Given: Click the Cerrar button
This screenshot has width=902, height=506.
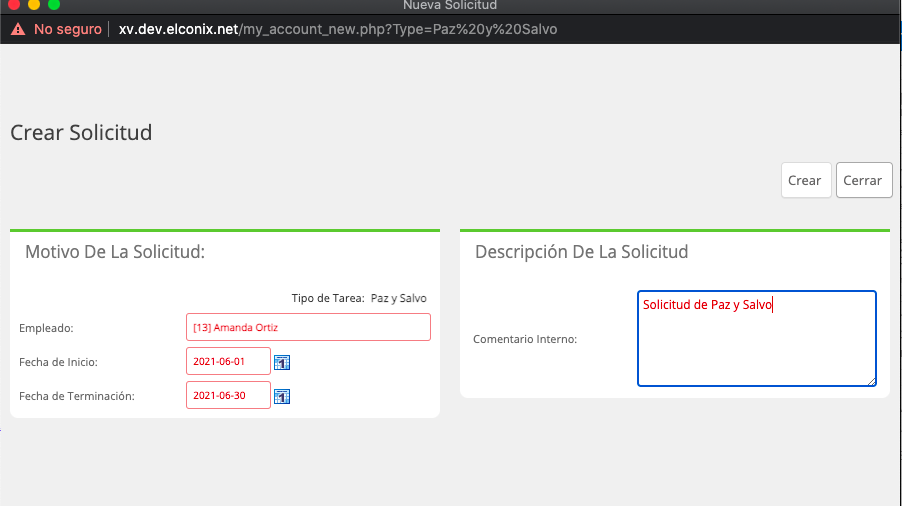Looking at the screenshot, I should tap(863, 181).
